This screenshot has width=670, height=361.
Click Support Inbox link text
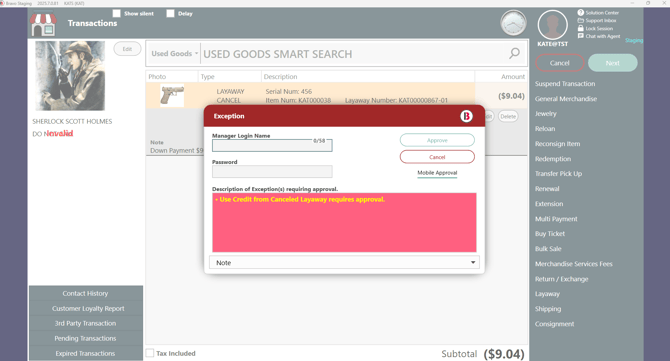click(x=601, y=21)
